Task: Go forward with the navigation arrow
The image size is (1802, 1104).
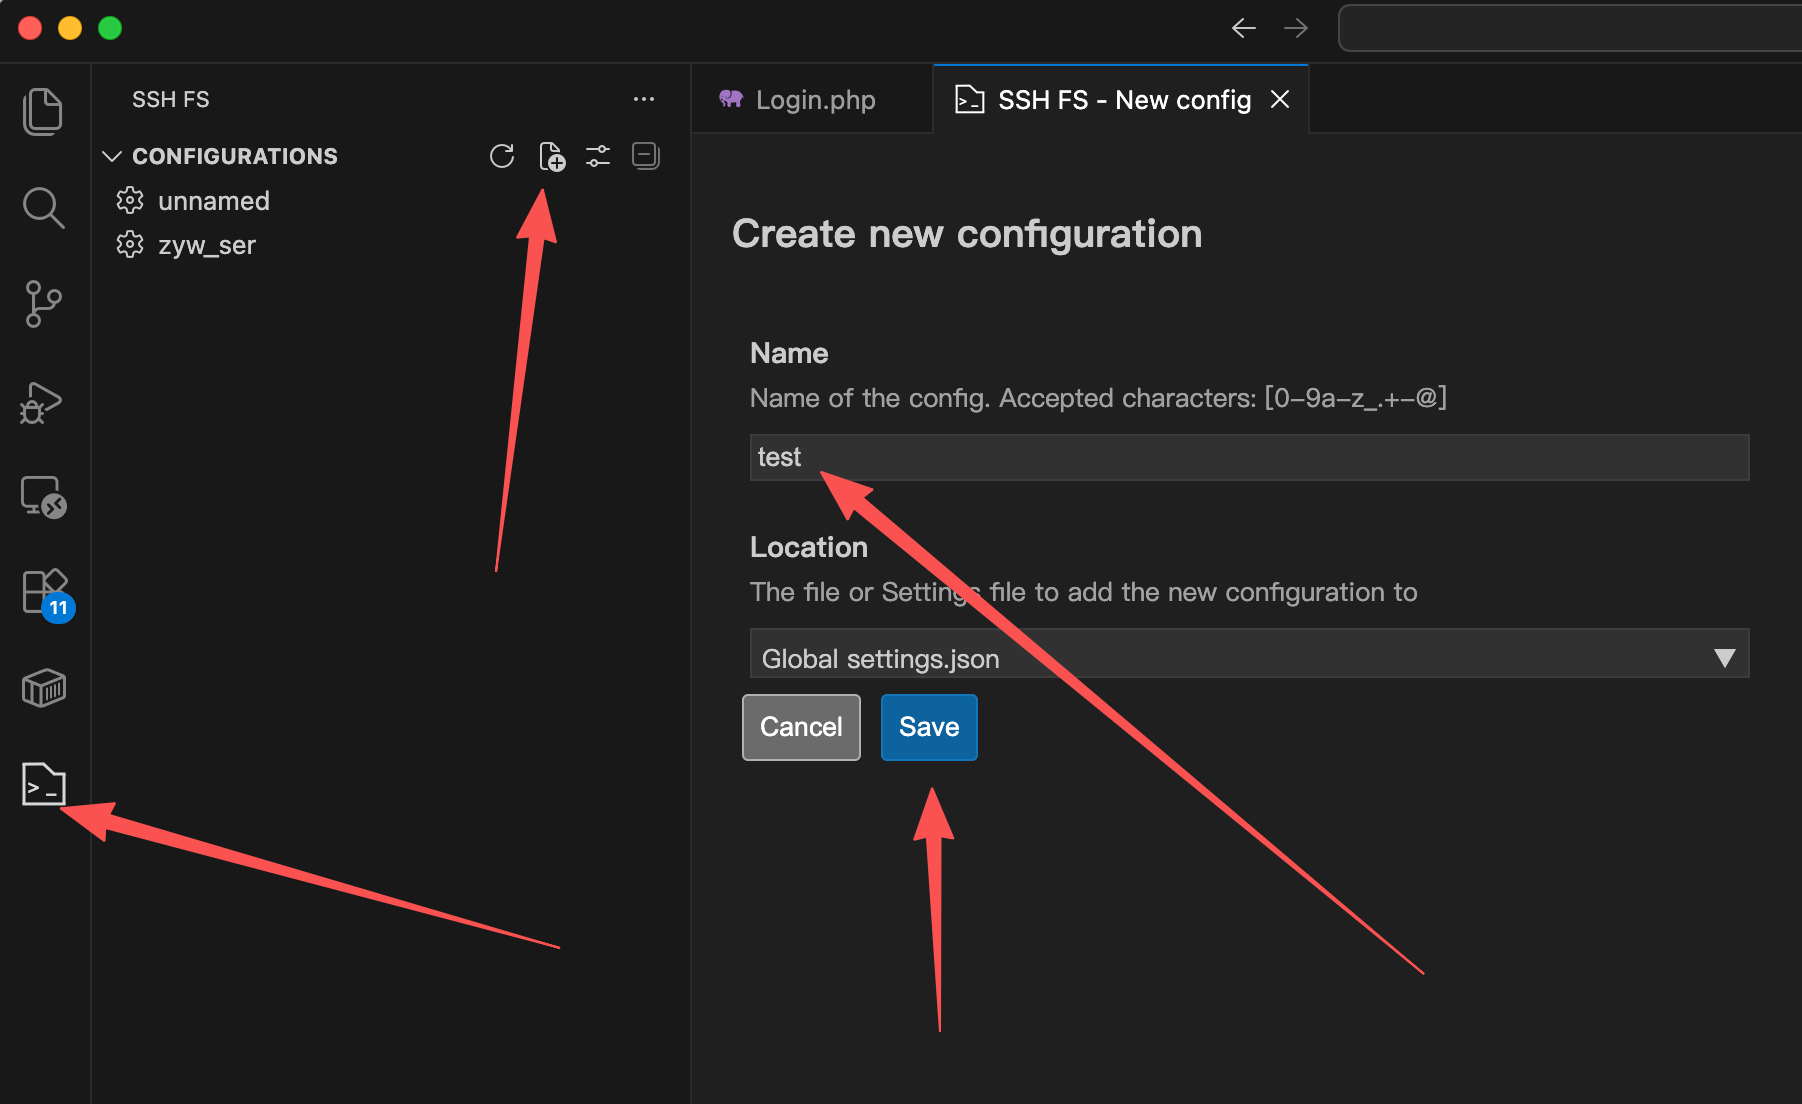Action: [1295, 28]
